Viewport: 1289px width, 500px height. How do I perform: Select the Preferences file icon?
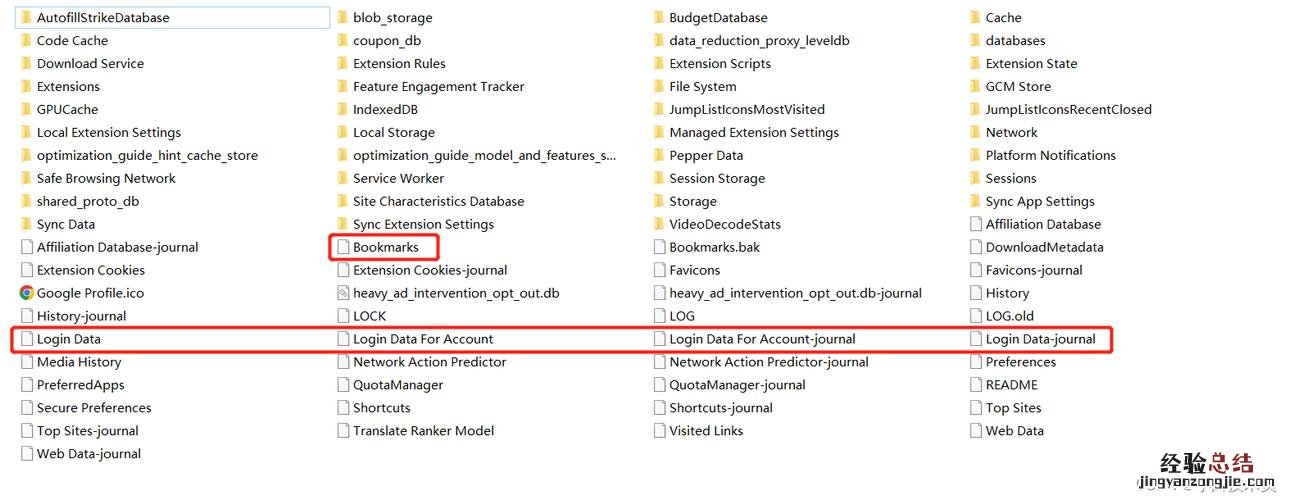click(x=976, y=362)
